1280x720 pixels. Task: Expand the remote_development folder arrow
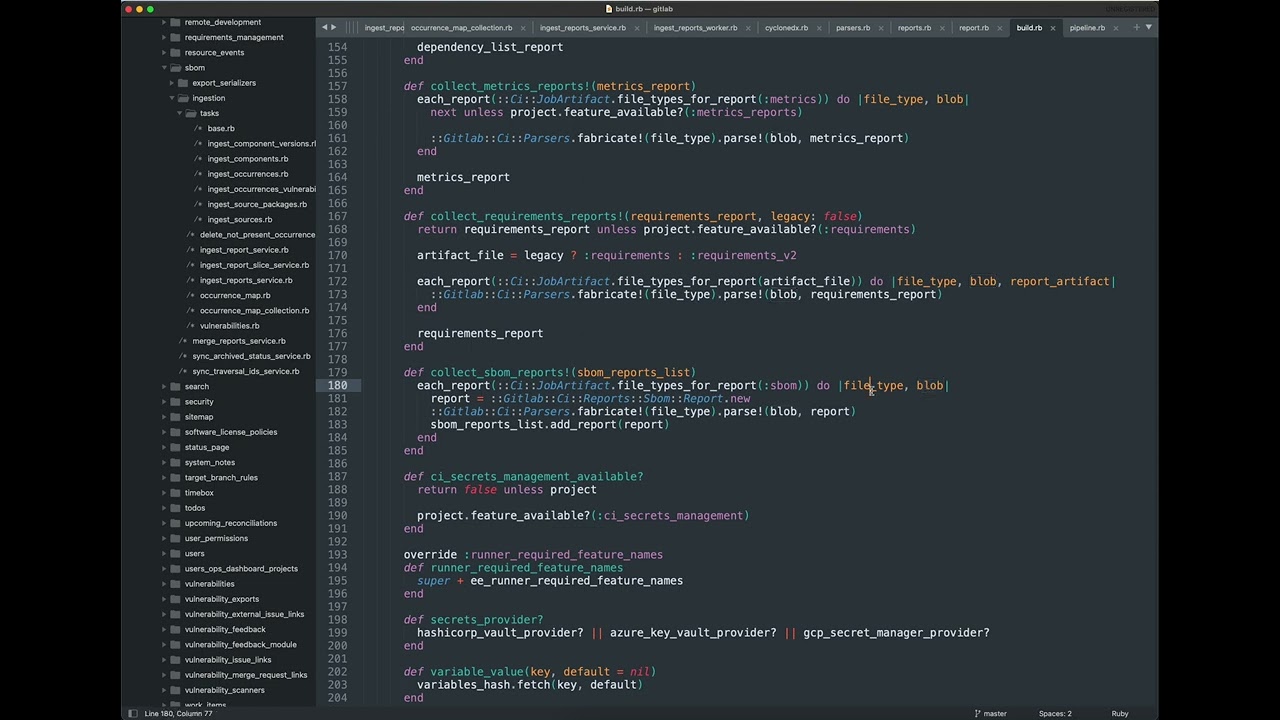click(164, 22)
